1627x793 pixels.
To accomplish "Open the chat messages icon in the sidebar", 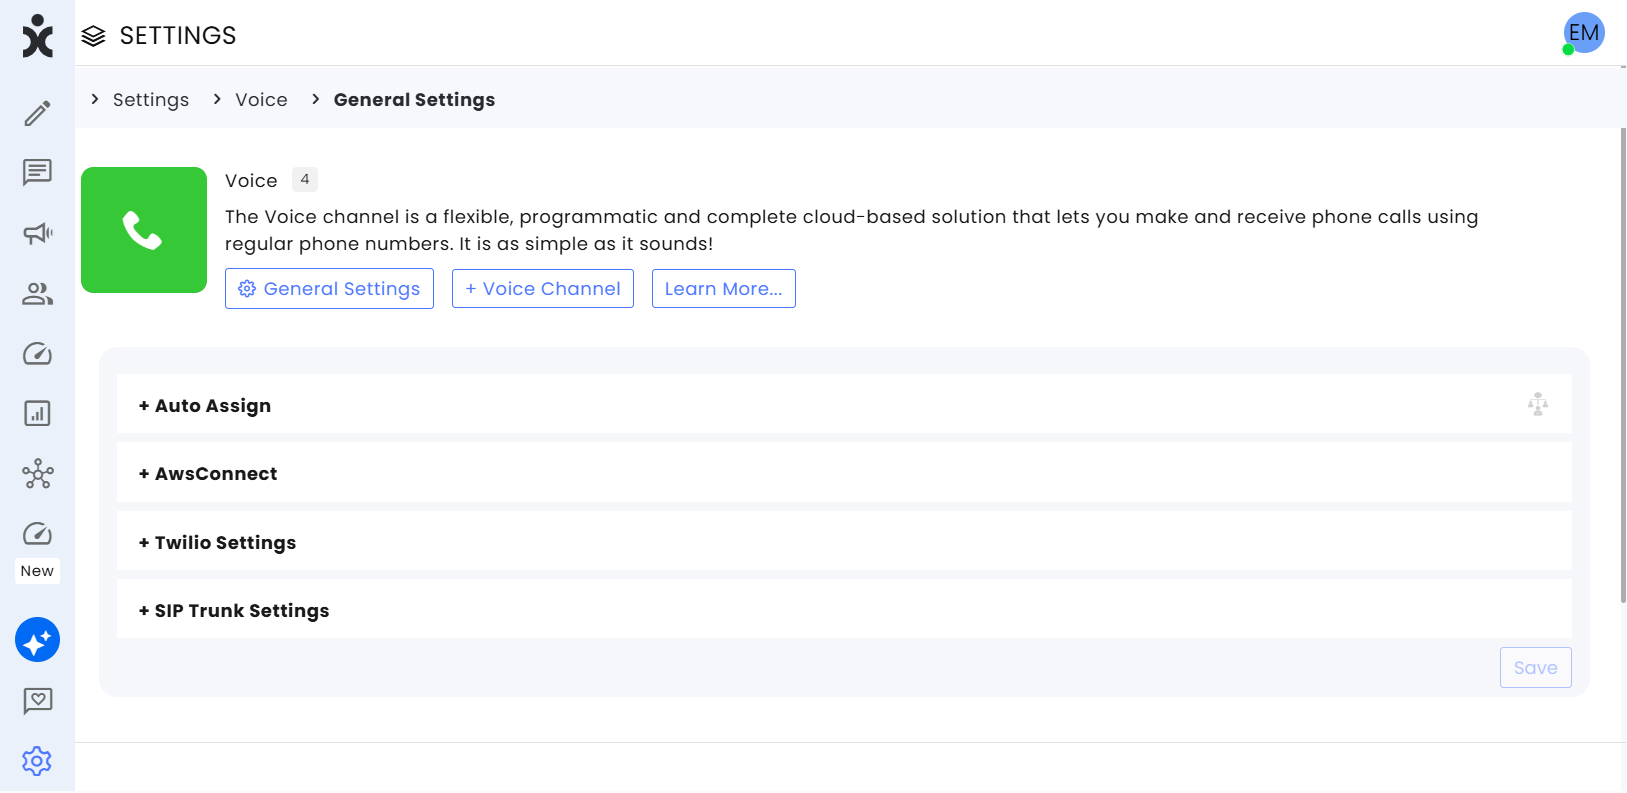I will click(x=37, y=172).
